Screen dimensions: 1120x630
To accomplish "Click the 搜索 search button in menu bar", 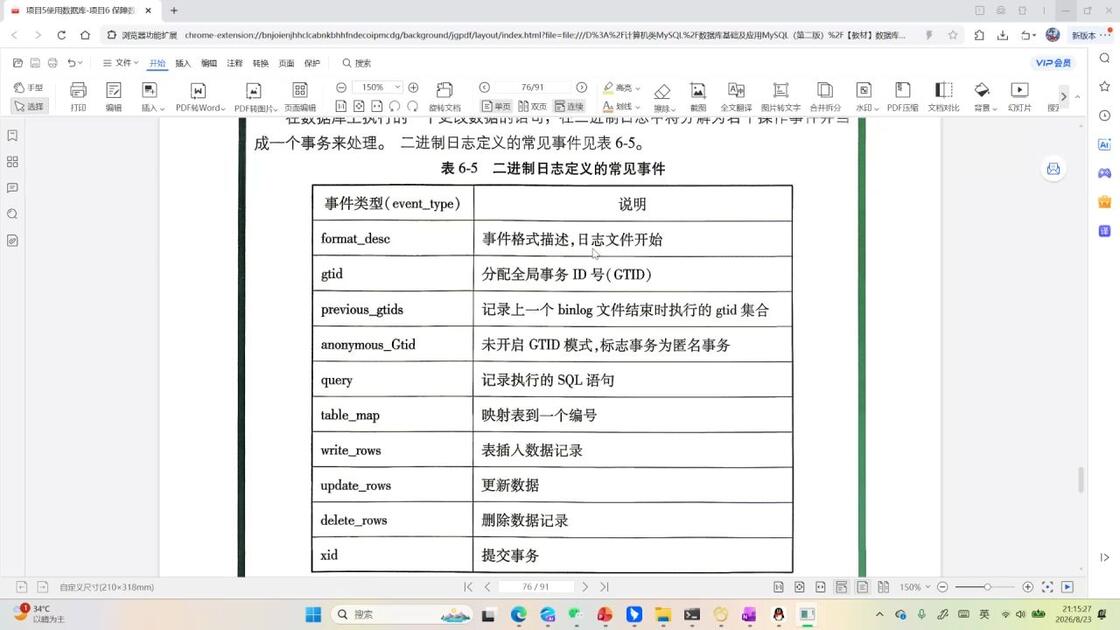I will tap(356, 63).
